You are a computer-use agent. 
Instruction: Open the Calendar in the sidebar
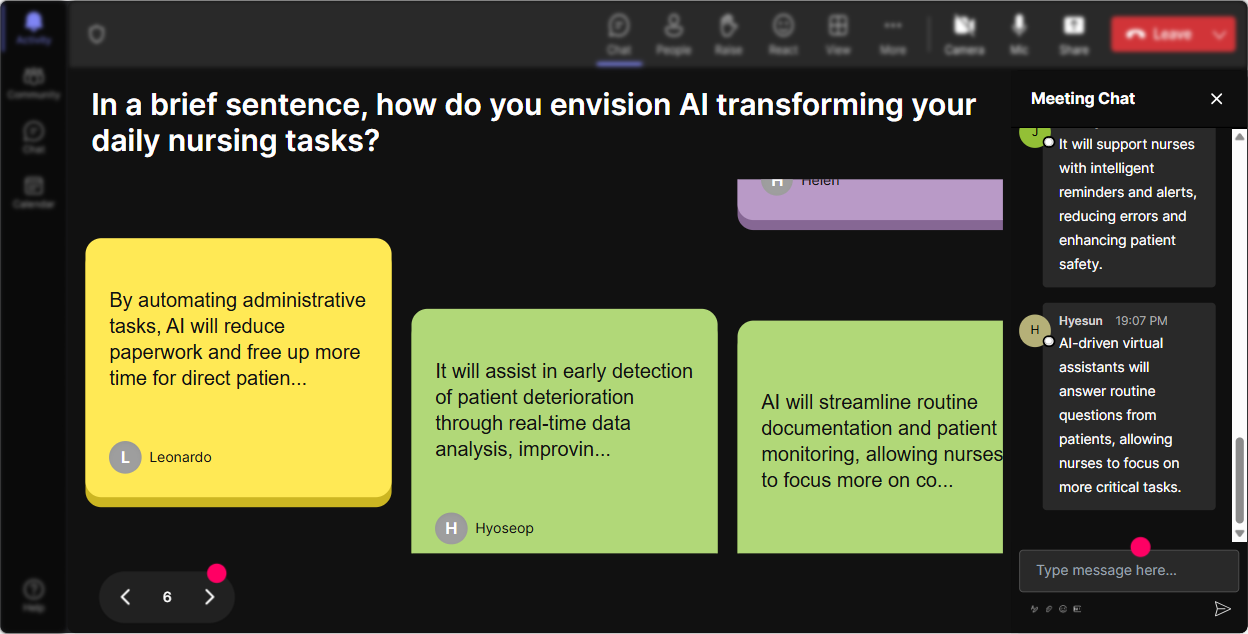tap(34, 192)
